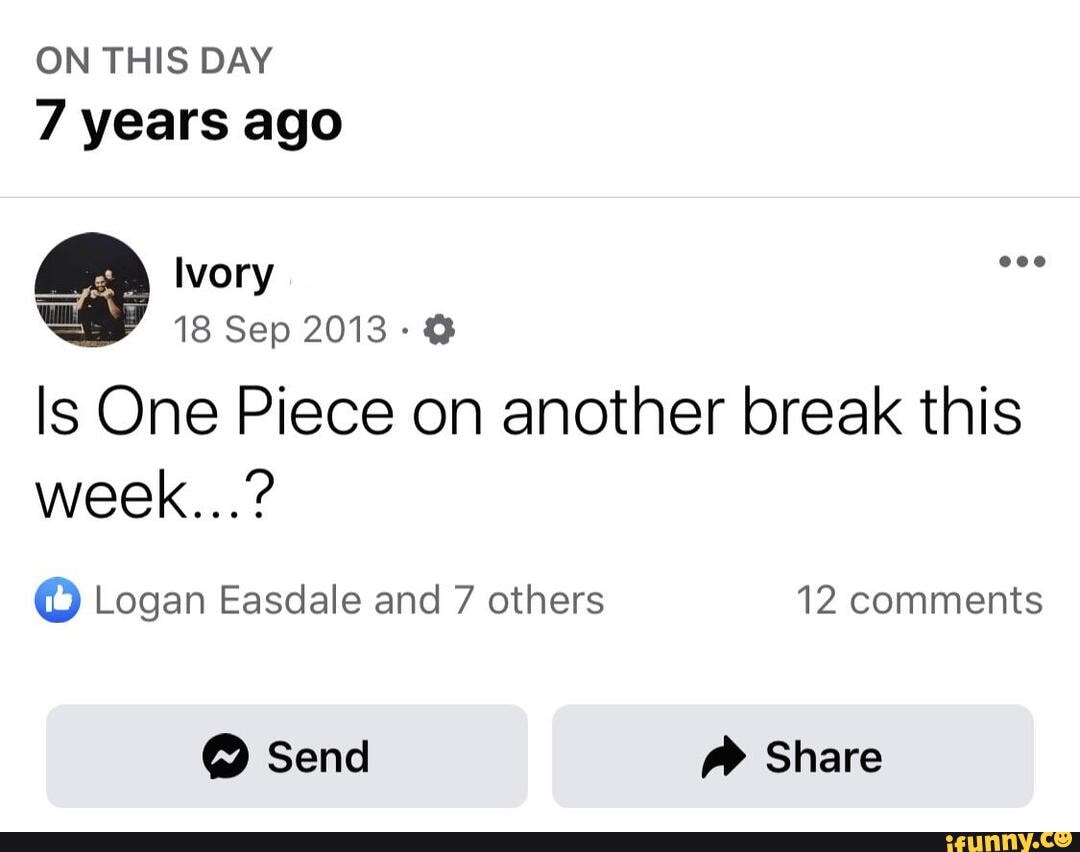Click the Share button
1080x852 pixels.
(x=794, y=757)
